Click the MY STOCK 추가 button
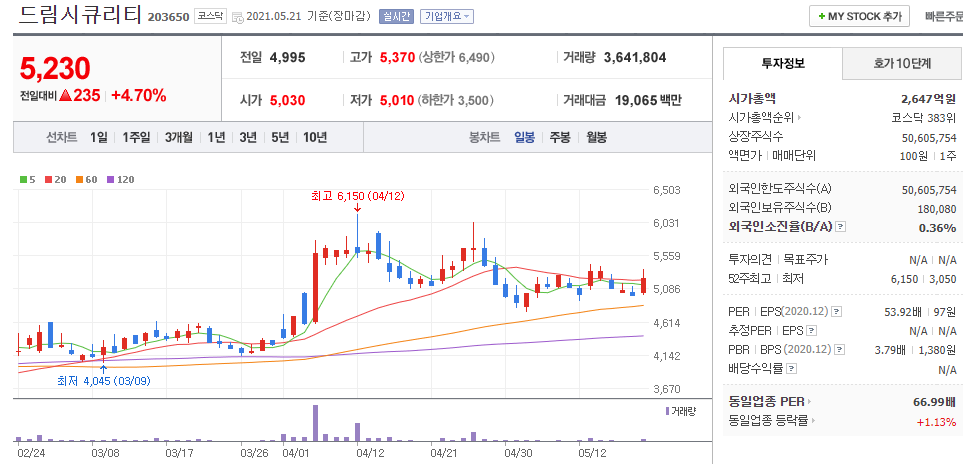The height and width of the screenshot is (464, 963). click(x=859, y=17)
